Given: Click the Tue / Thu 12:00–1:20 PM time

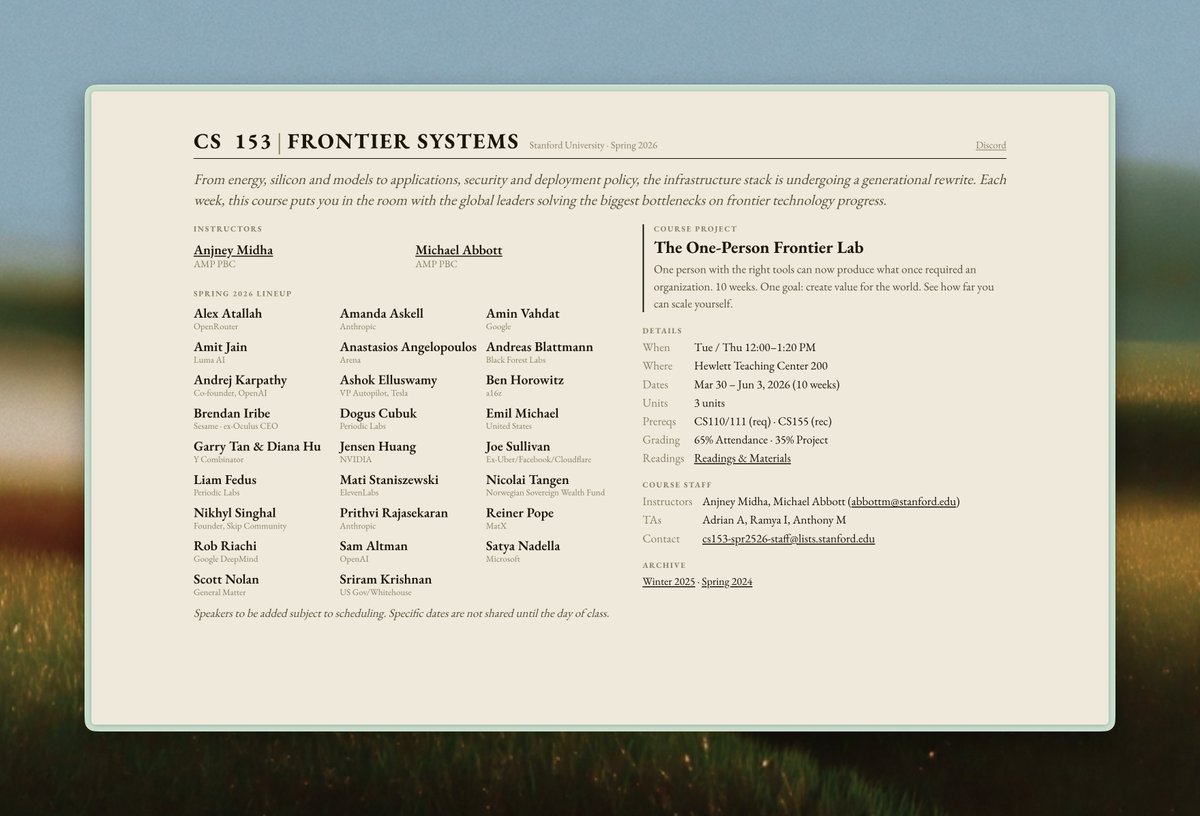Looking at the screenshot, I should [755, 347].
